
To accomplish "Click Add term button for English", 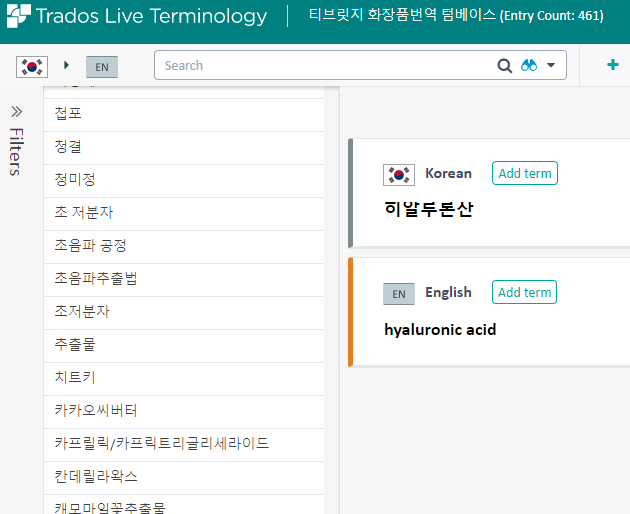I will point(524,292).
